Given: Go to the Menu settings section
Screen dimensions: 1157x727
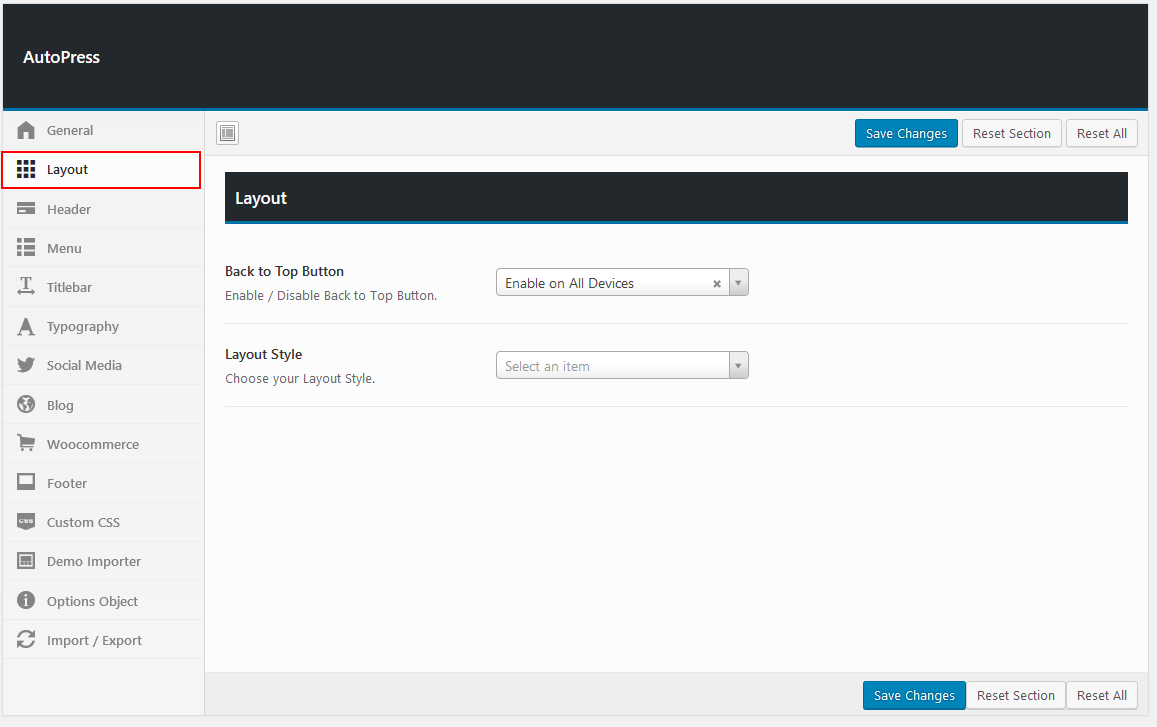Looking at the screenshot, I should click(103, 248).
